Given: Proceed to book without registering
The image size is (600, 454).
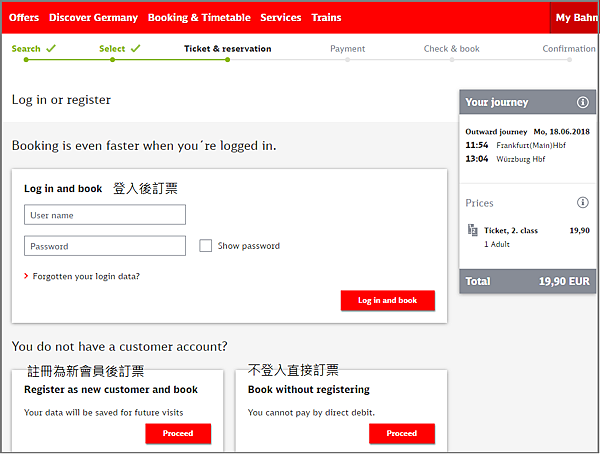Looking at the screenshot, I should 402,433.
